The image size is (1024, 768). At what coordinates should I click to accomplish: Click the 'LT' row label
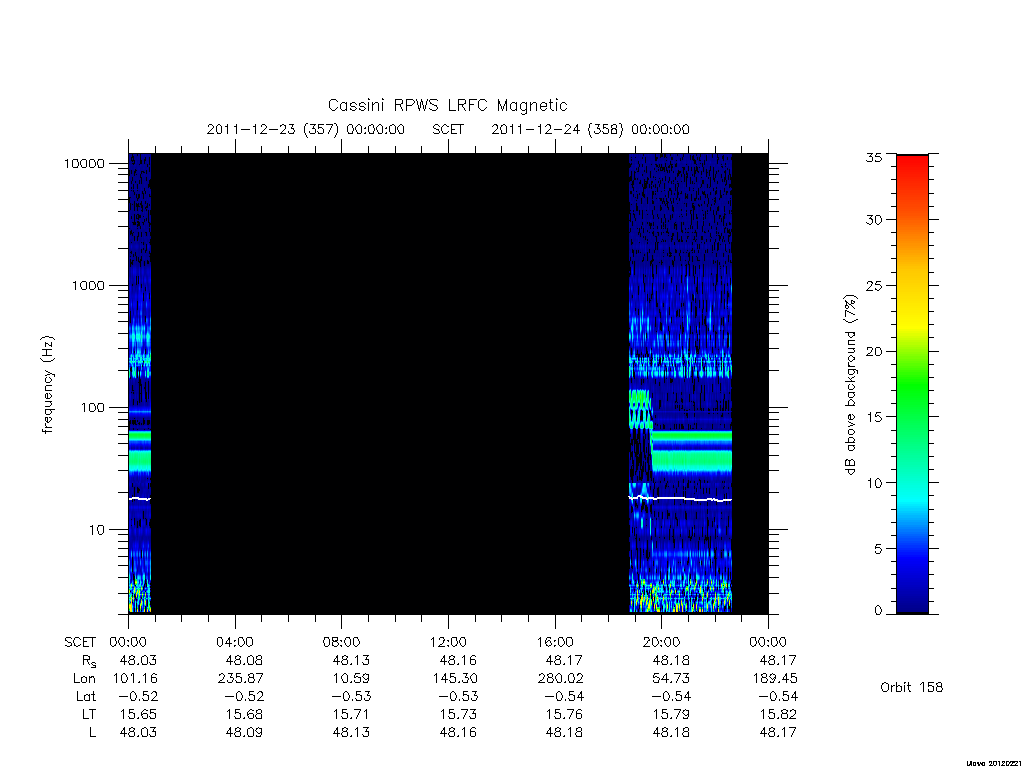89,714
